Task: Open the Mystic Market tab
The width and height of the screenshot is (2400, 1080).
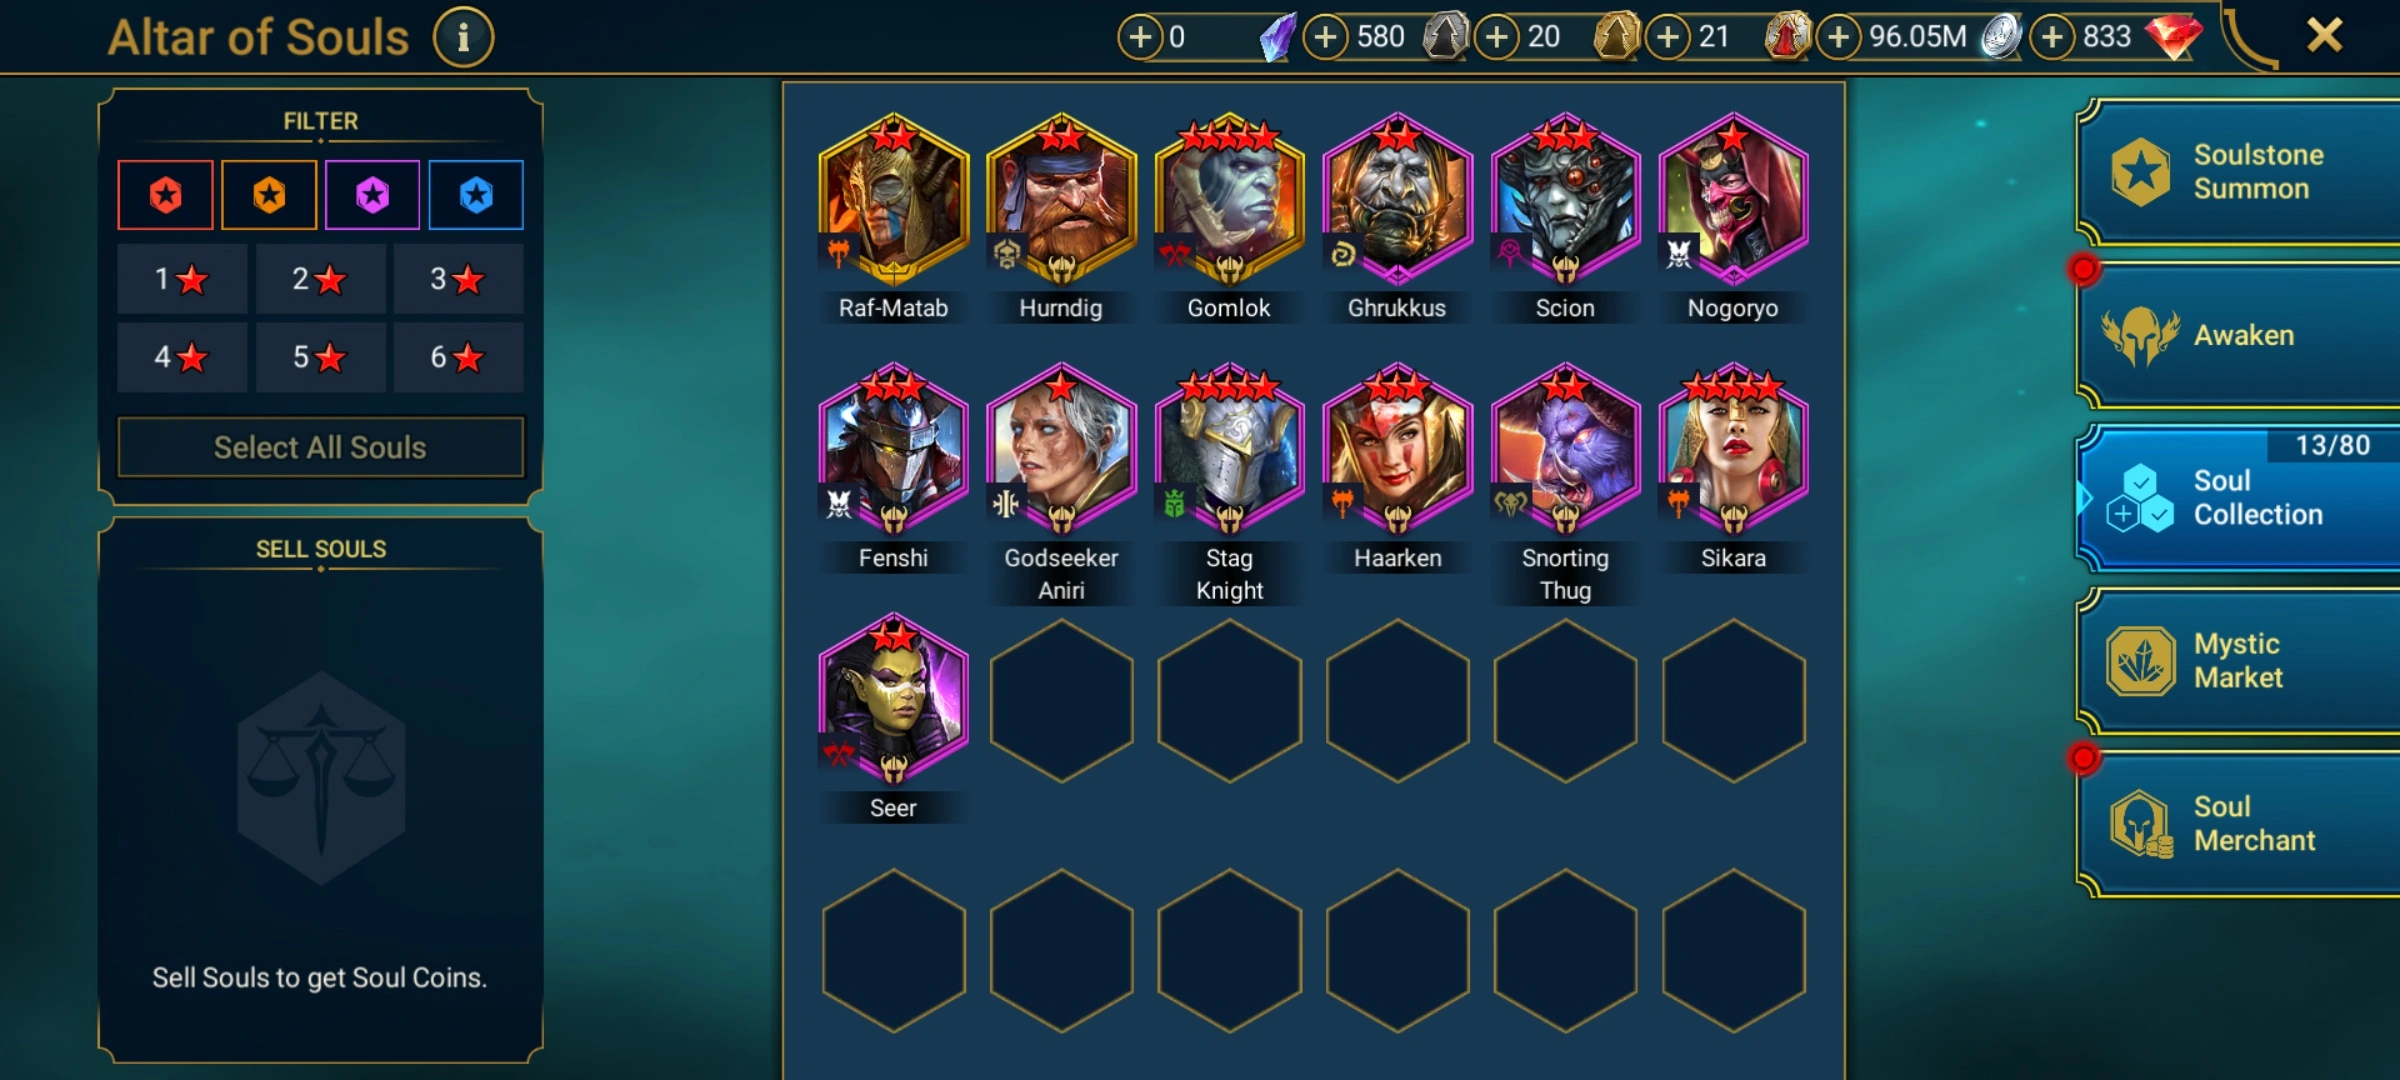Action: [2240, 661]
